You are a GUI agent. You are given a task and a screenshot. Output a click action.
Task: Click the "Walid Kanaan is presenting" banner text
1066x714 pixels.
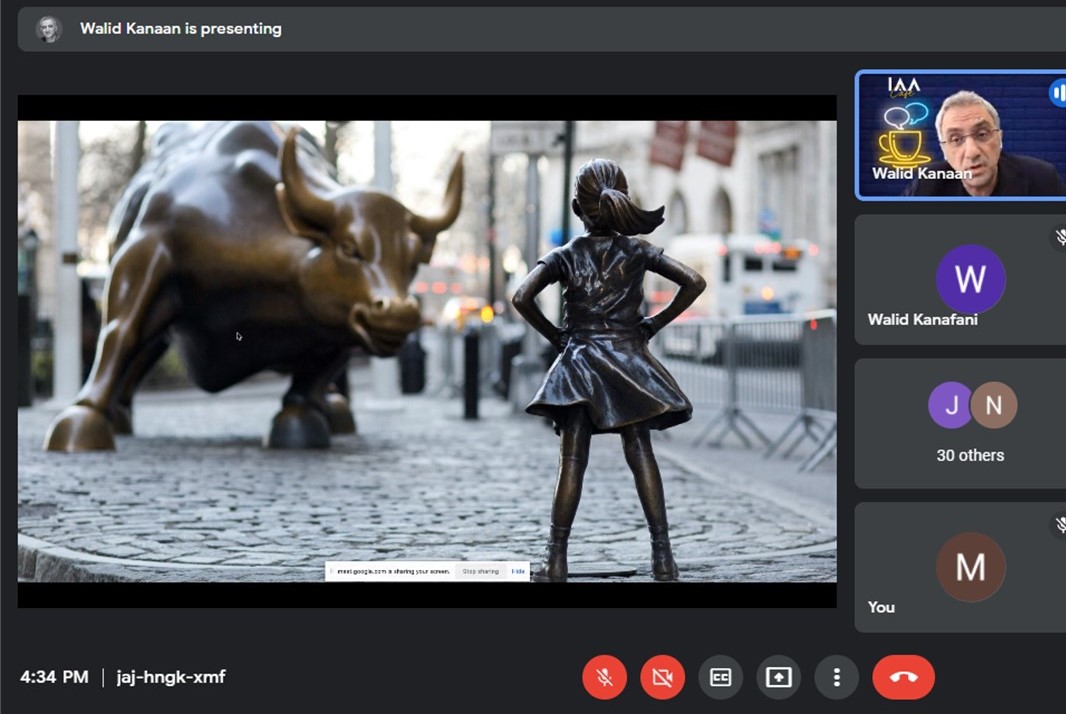coord(181,29)
